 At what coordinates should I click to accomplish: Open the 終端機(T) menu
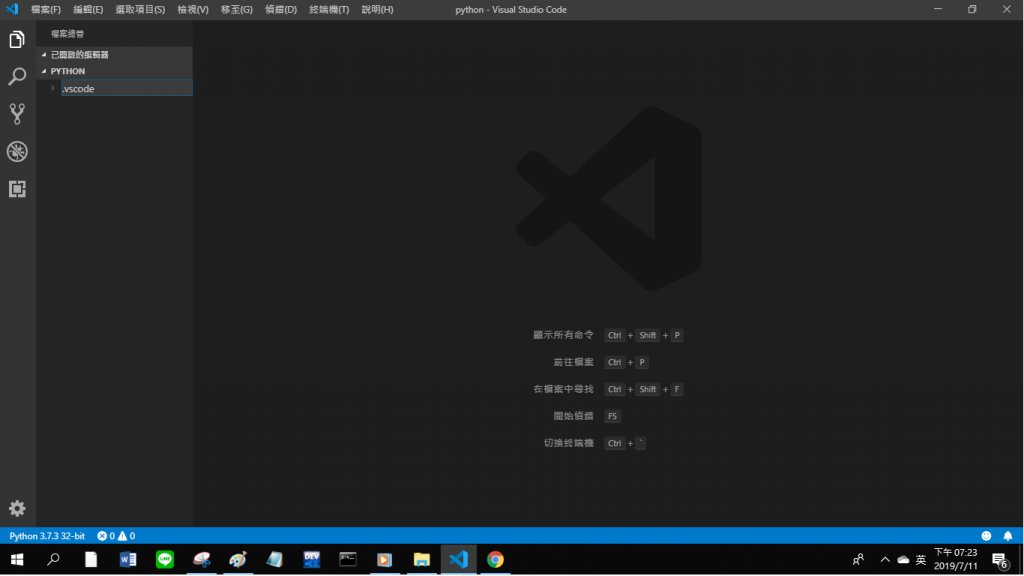pyautogui.click(x=329, y=10)
